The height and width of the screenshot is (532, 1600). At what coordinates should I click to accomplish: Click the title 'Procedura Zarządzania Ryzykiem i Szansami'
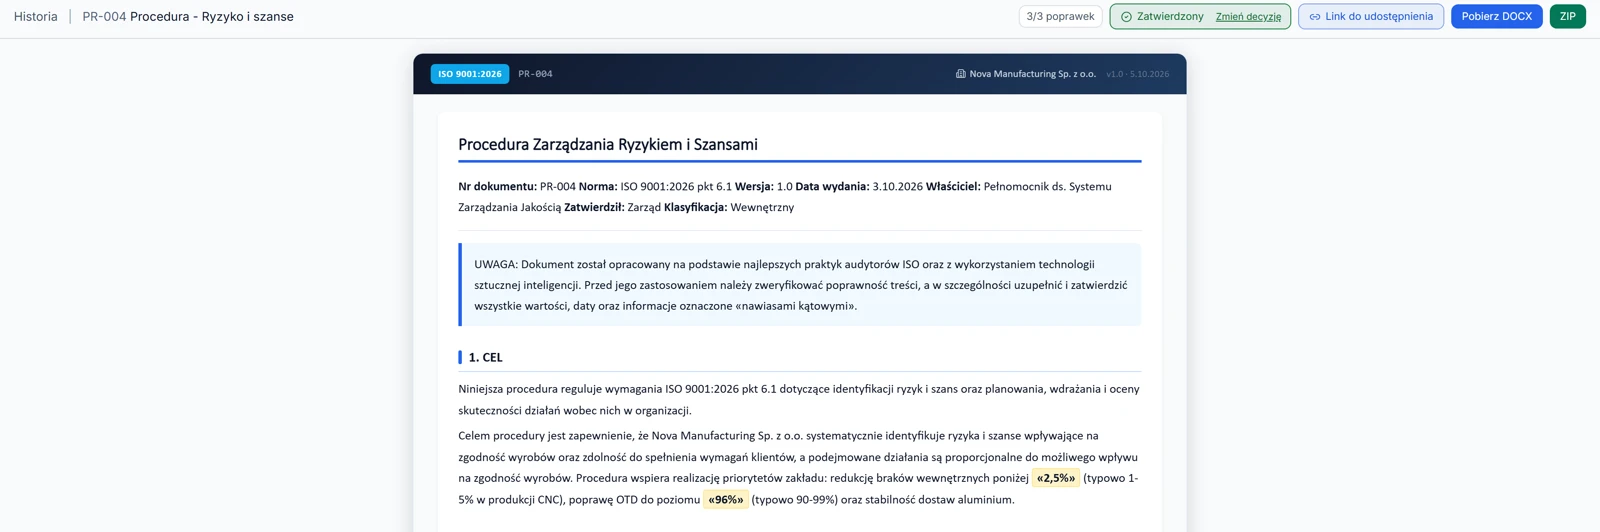pos(608,144)
